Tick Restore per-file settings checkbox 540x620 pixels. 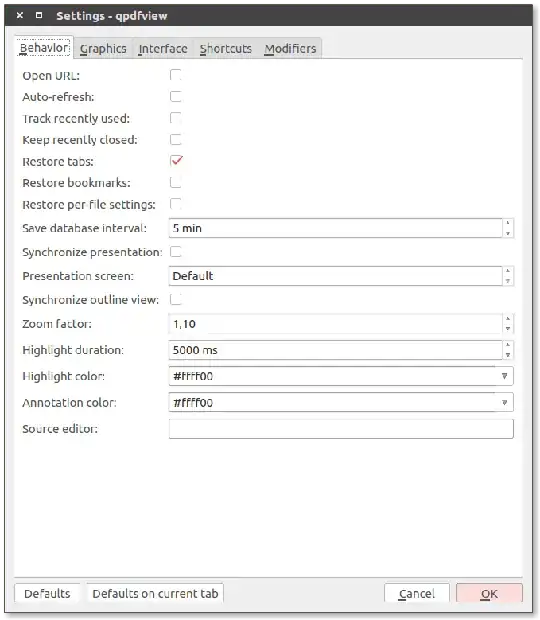pyautogui.click(x=176, y=204)
